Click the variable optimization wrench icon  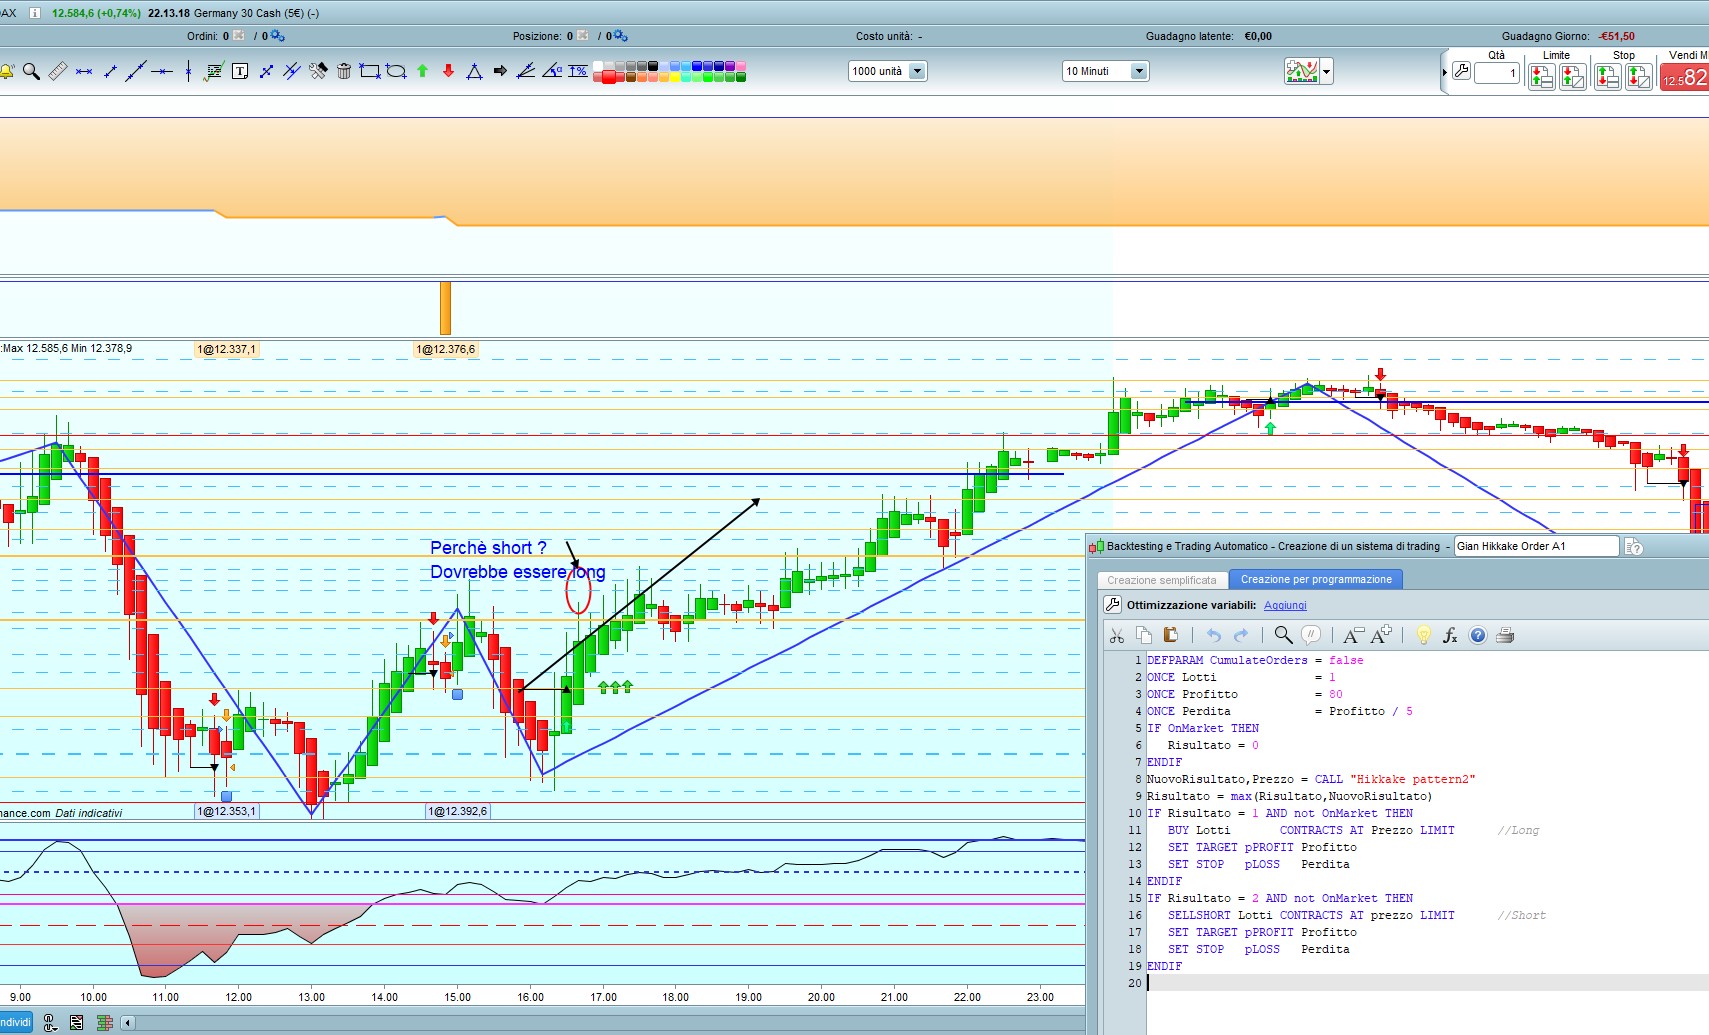tap(1112, 604)
